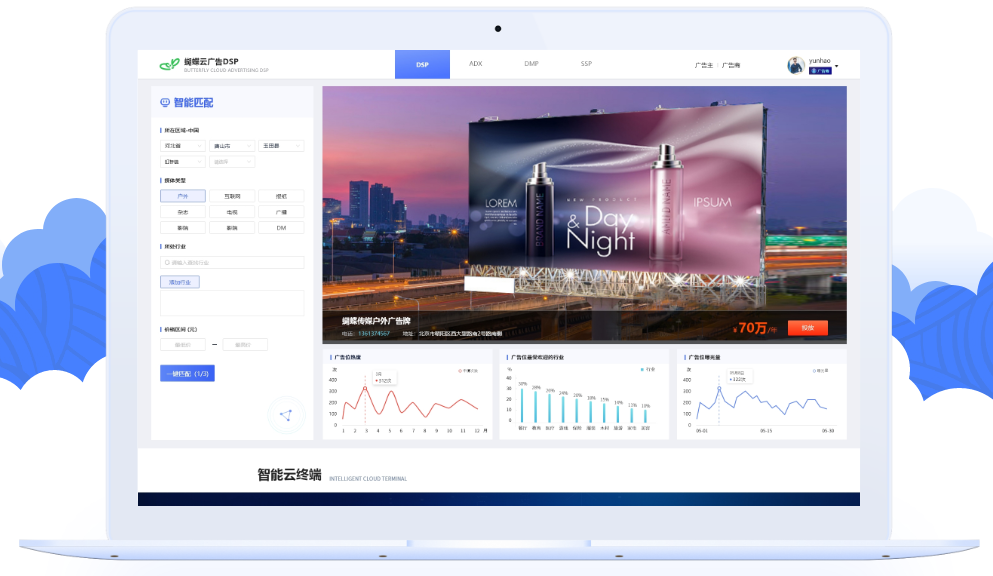Viewport: 993px width, 576px height.
Task: Toggle the 互联网 media type option
Action: [232, 196]
